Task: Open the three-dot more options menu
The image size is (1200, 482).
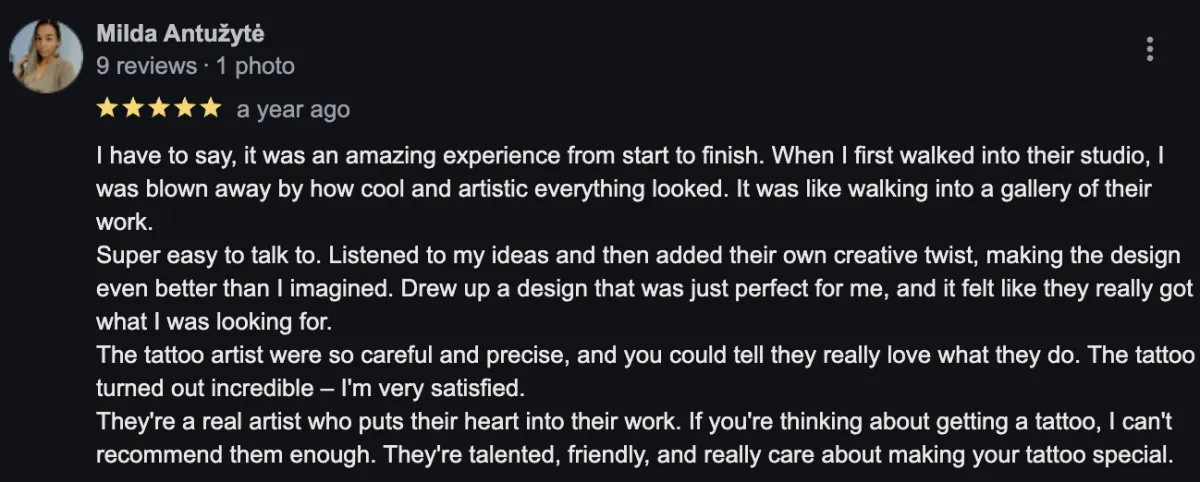Action: (1151, 48)
